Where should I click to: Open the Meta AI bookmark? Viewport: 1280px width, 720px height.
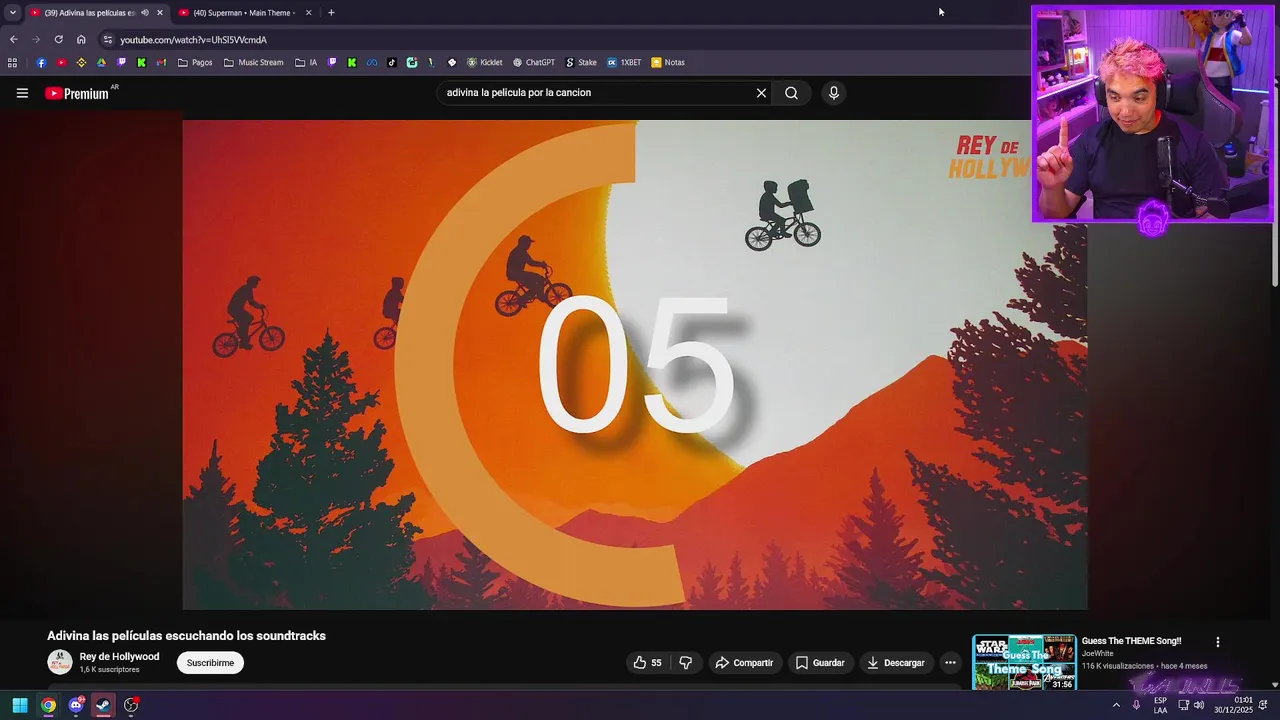click(x=372, y=62)
